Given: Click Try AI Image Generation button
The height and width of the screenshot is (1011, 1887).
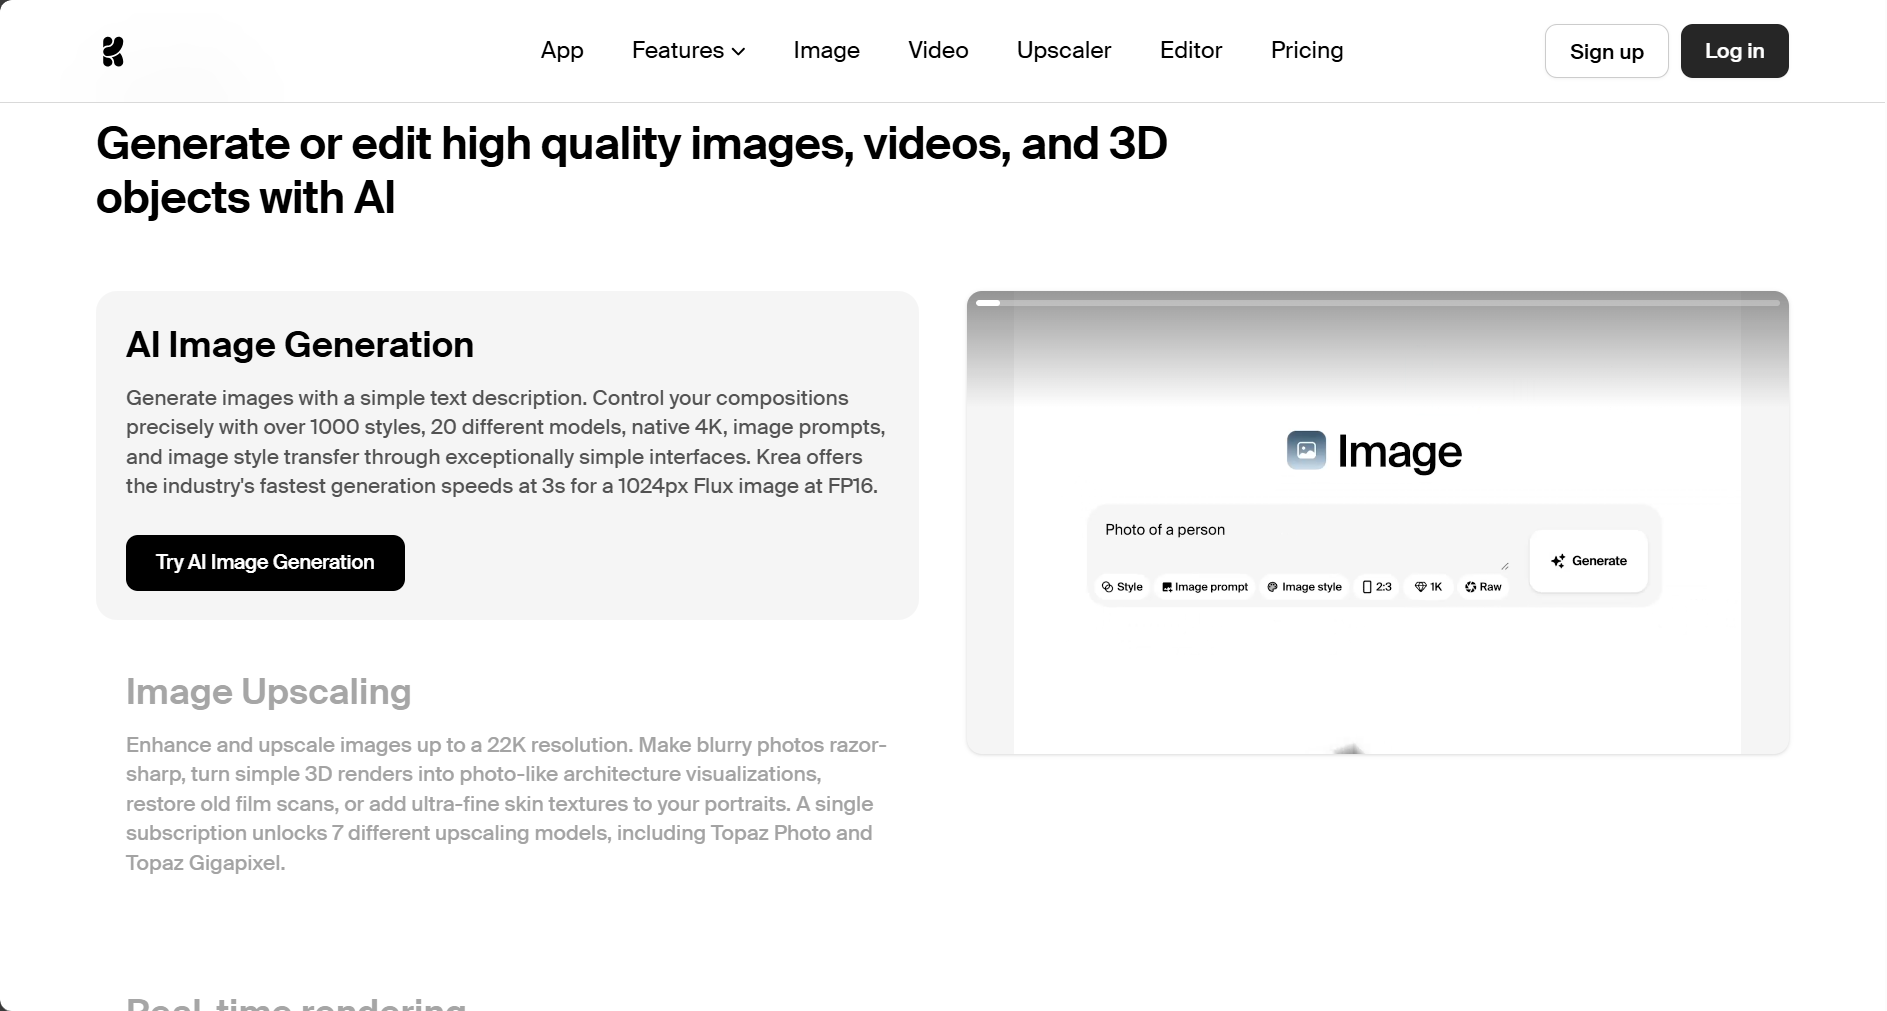Looking at the screenshot, I should coord(265,563).
